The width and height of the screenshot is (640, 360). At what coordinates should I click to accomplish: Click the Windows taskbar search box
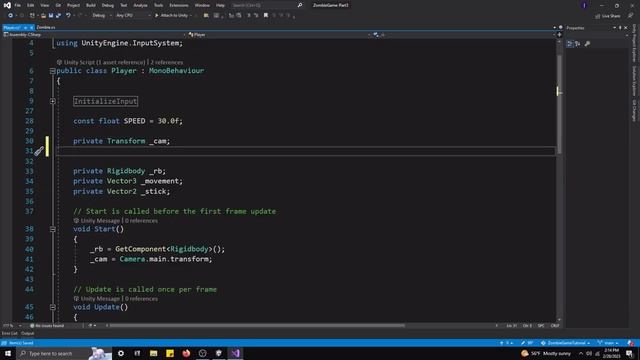[64, 353]
